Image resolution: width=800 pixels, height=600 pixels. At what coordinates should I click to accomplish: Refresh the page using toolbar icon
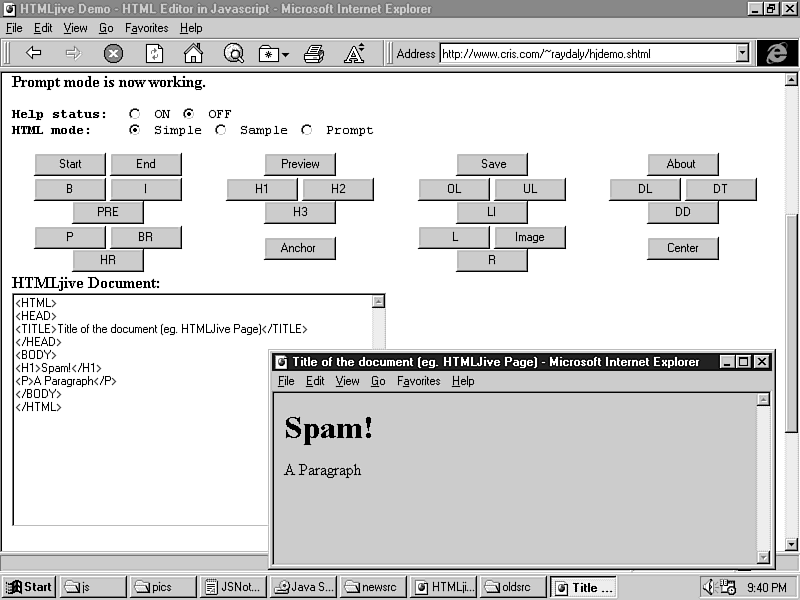click(x=154, y=53)
